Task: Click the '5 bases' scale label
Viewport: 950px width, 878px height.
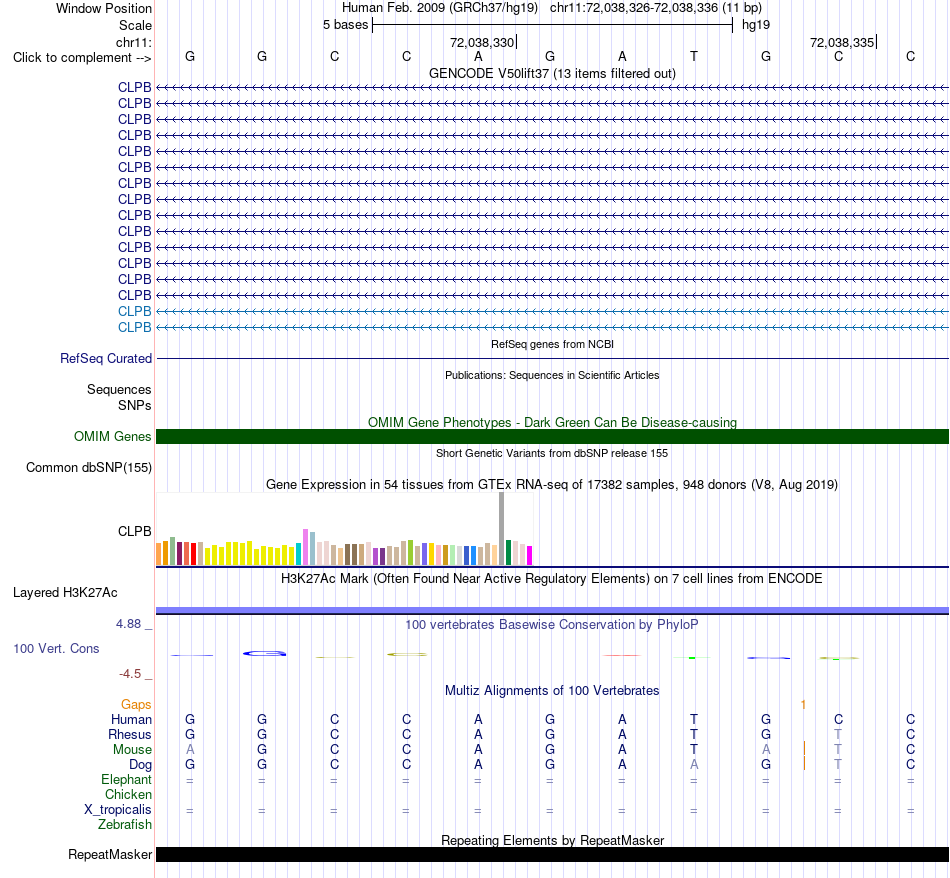Action: coord(345,25)
